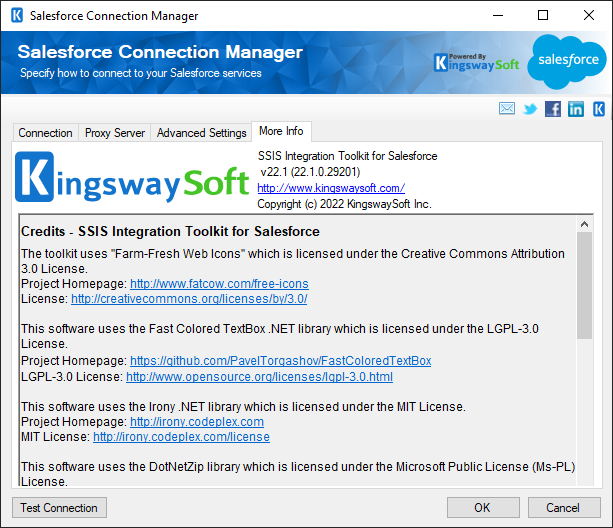
Task: Open the Creative Commons by/3.0 license link
Action: (x=189, y=299)
